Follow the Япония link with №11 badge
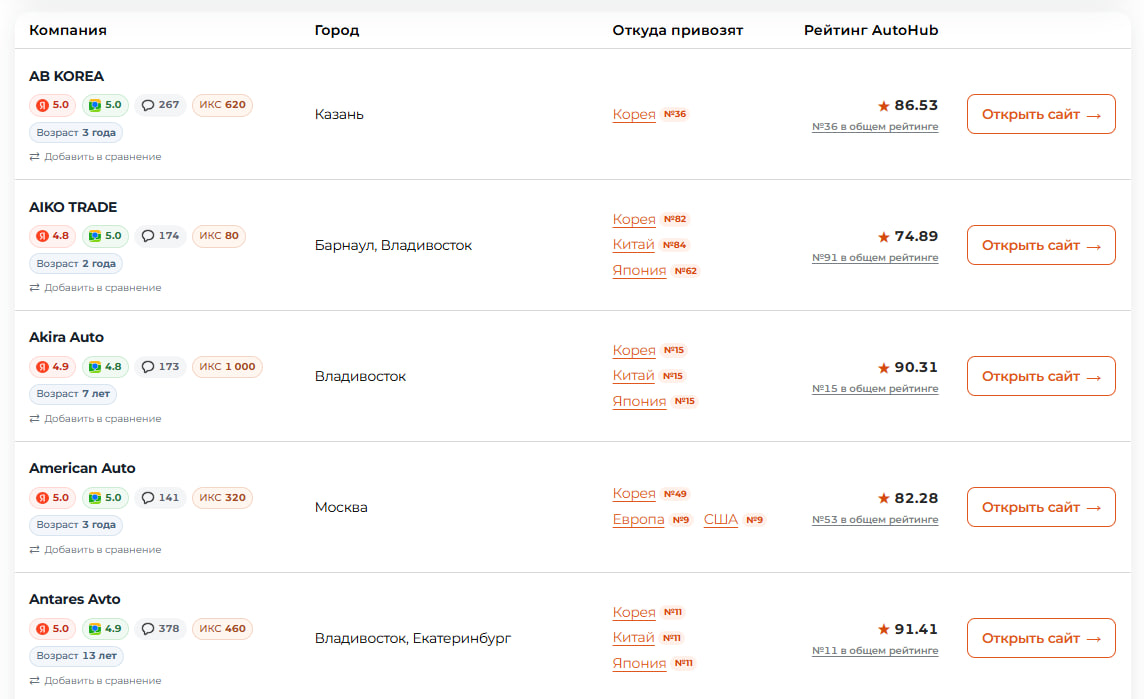 tap(639, 663)
